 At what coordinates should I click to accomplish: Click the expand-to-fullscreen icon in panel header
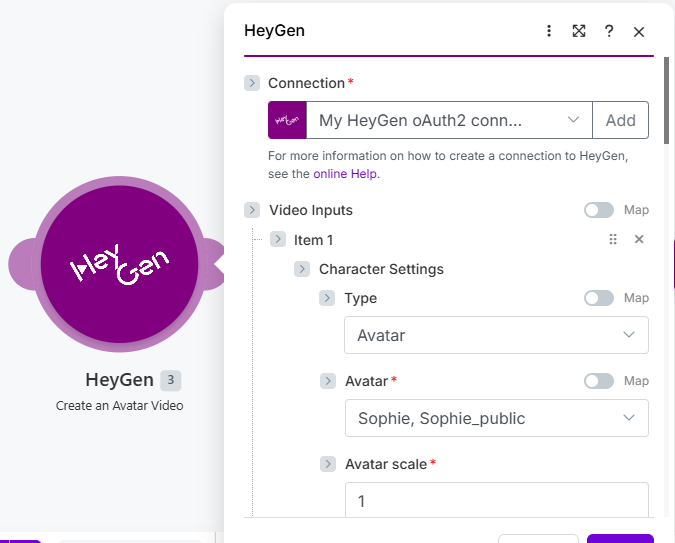click(x=579, y=31)
